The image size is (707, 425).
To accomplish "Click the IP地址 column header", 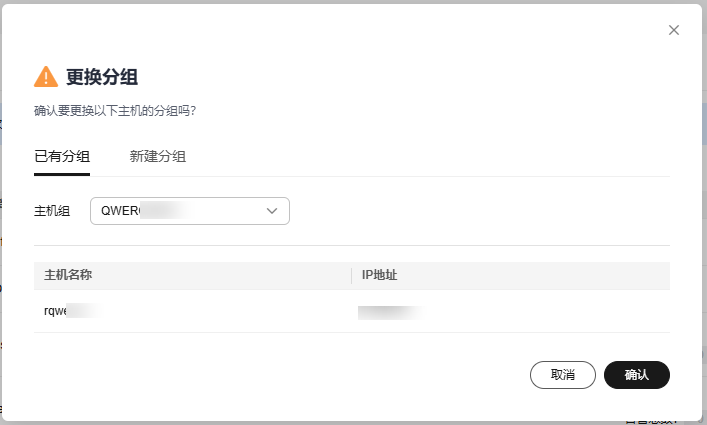I will (x=379, y=275).
